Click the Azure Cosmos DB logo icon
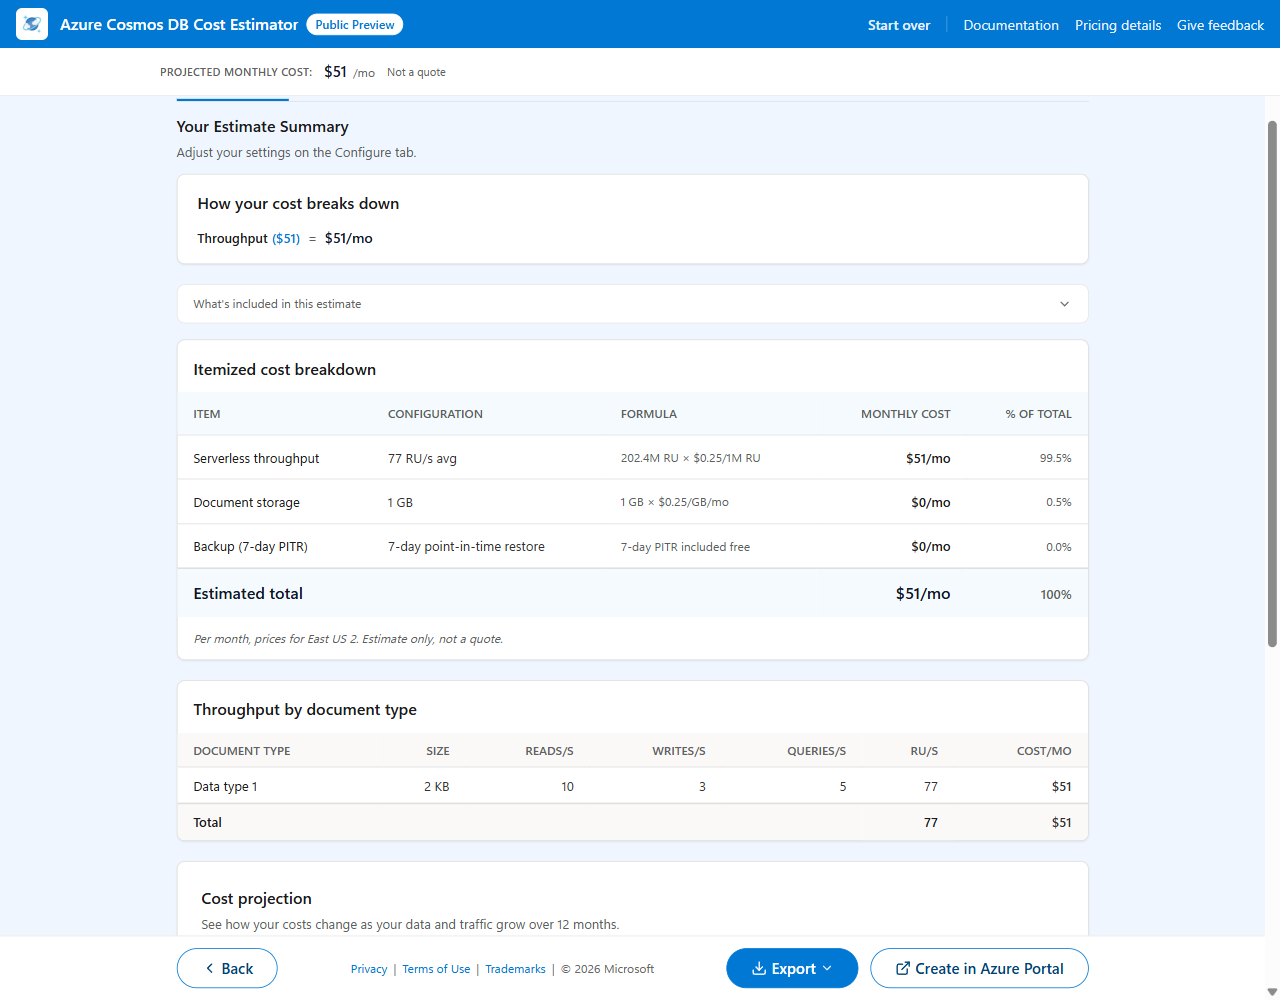Screen dimensions: 1280x1000 tap(32, 24)
